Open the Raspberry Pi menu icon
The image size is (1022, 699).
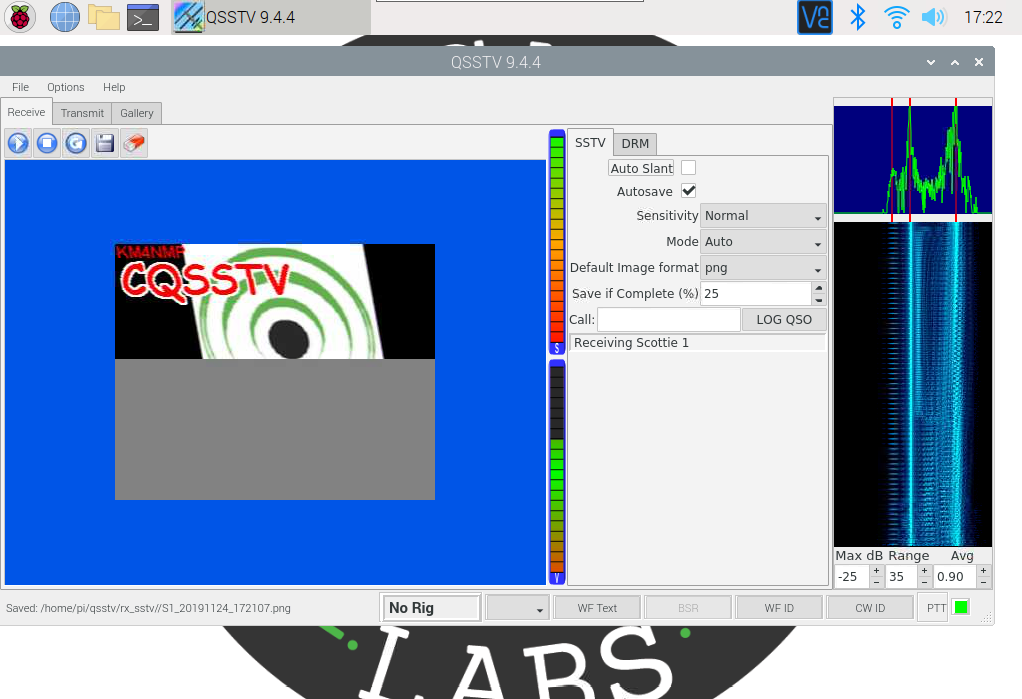(x=20, y=17)
